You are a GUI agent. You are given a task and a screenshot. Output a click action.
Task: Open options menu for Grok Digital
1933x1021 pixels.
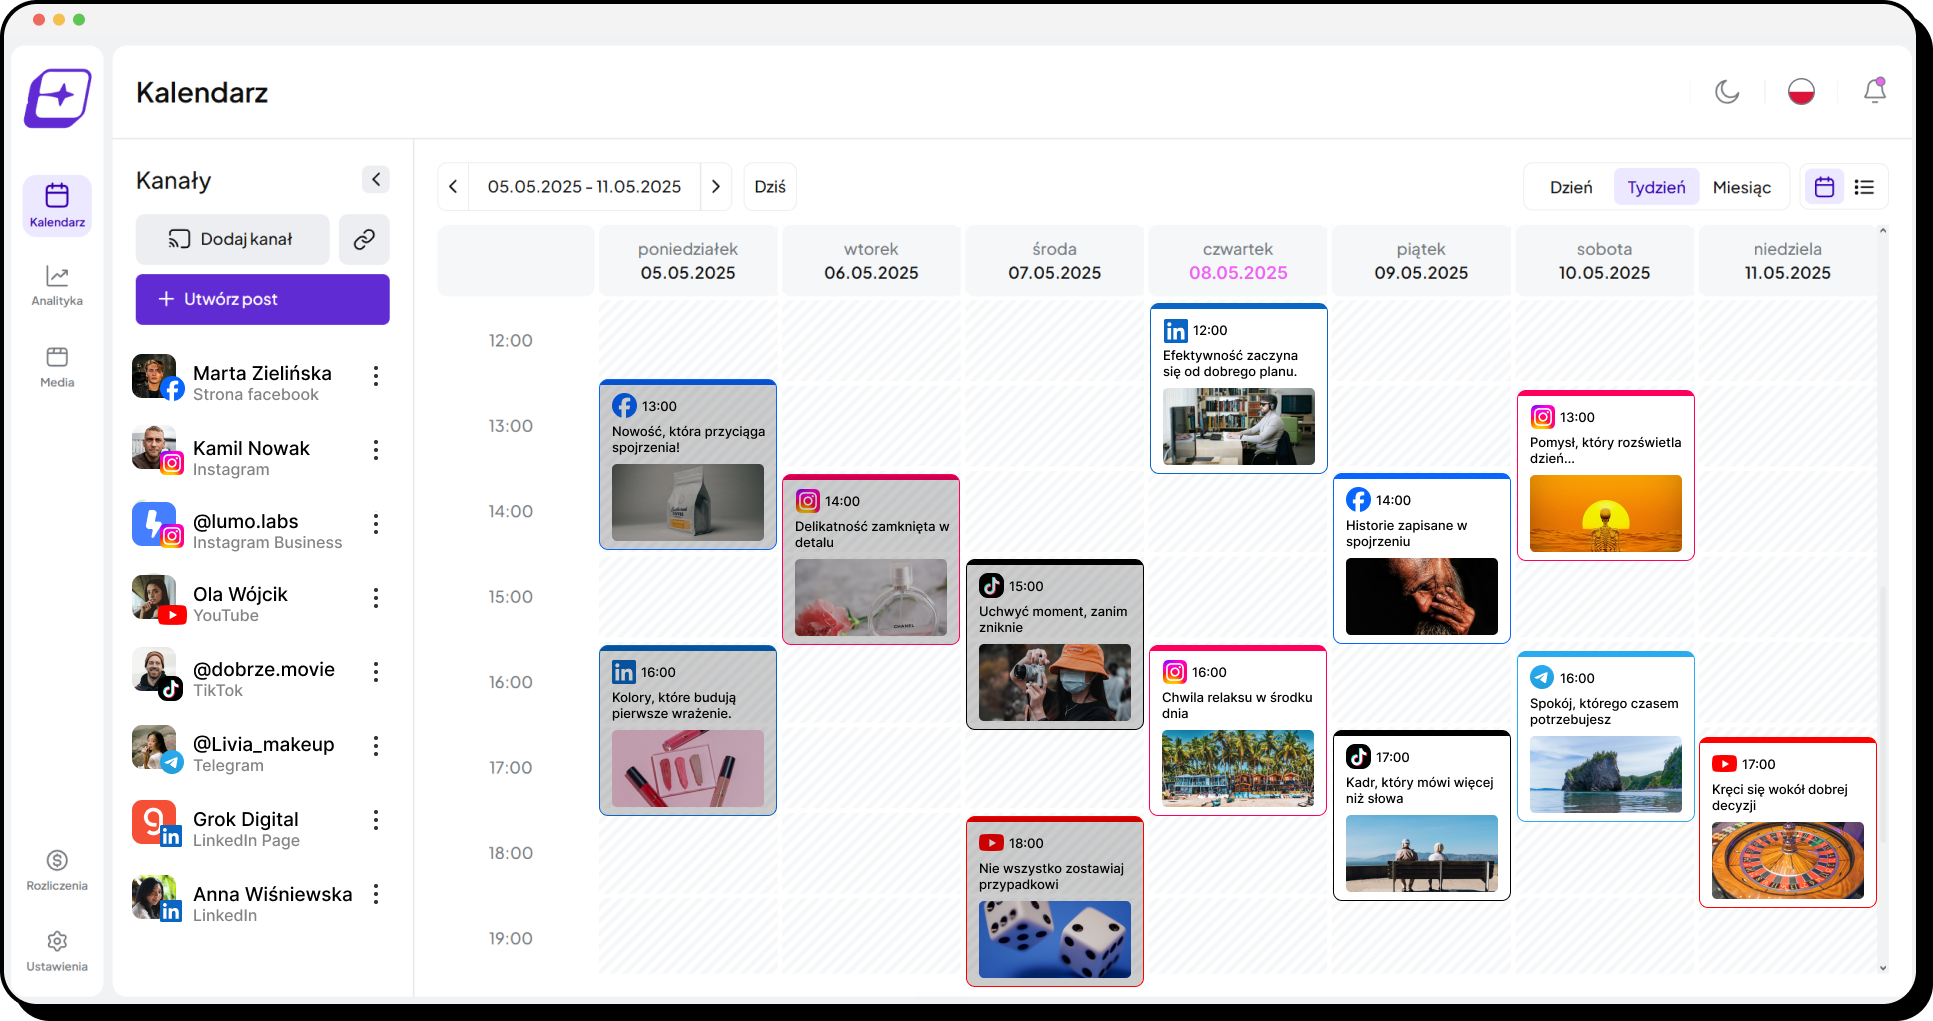point(376,820)
